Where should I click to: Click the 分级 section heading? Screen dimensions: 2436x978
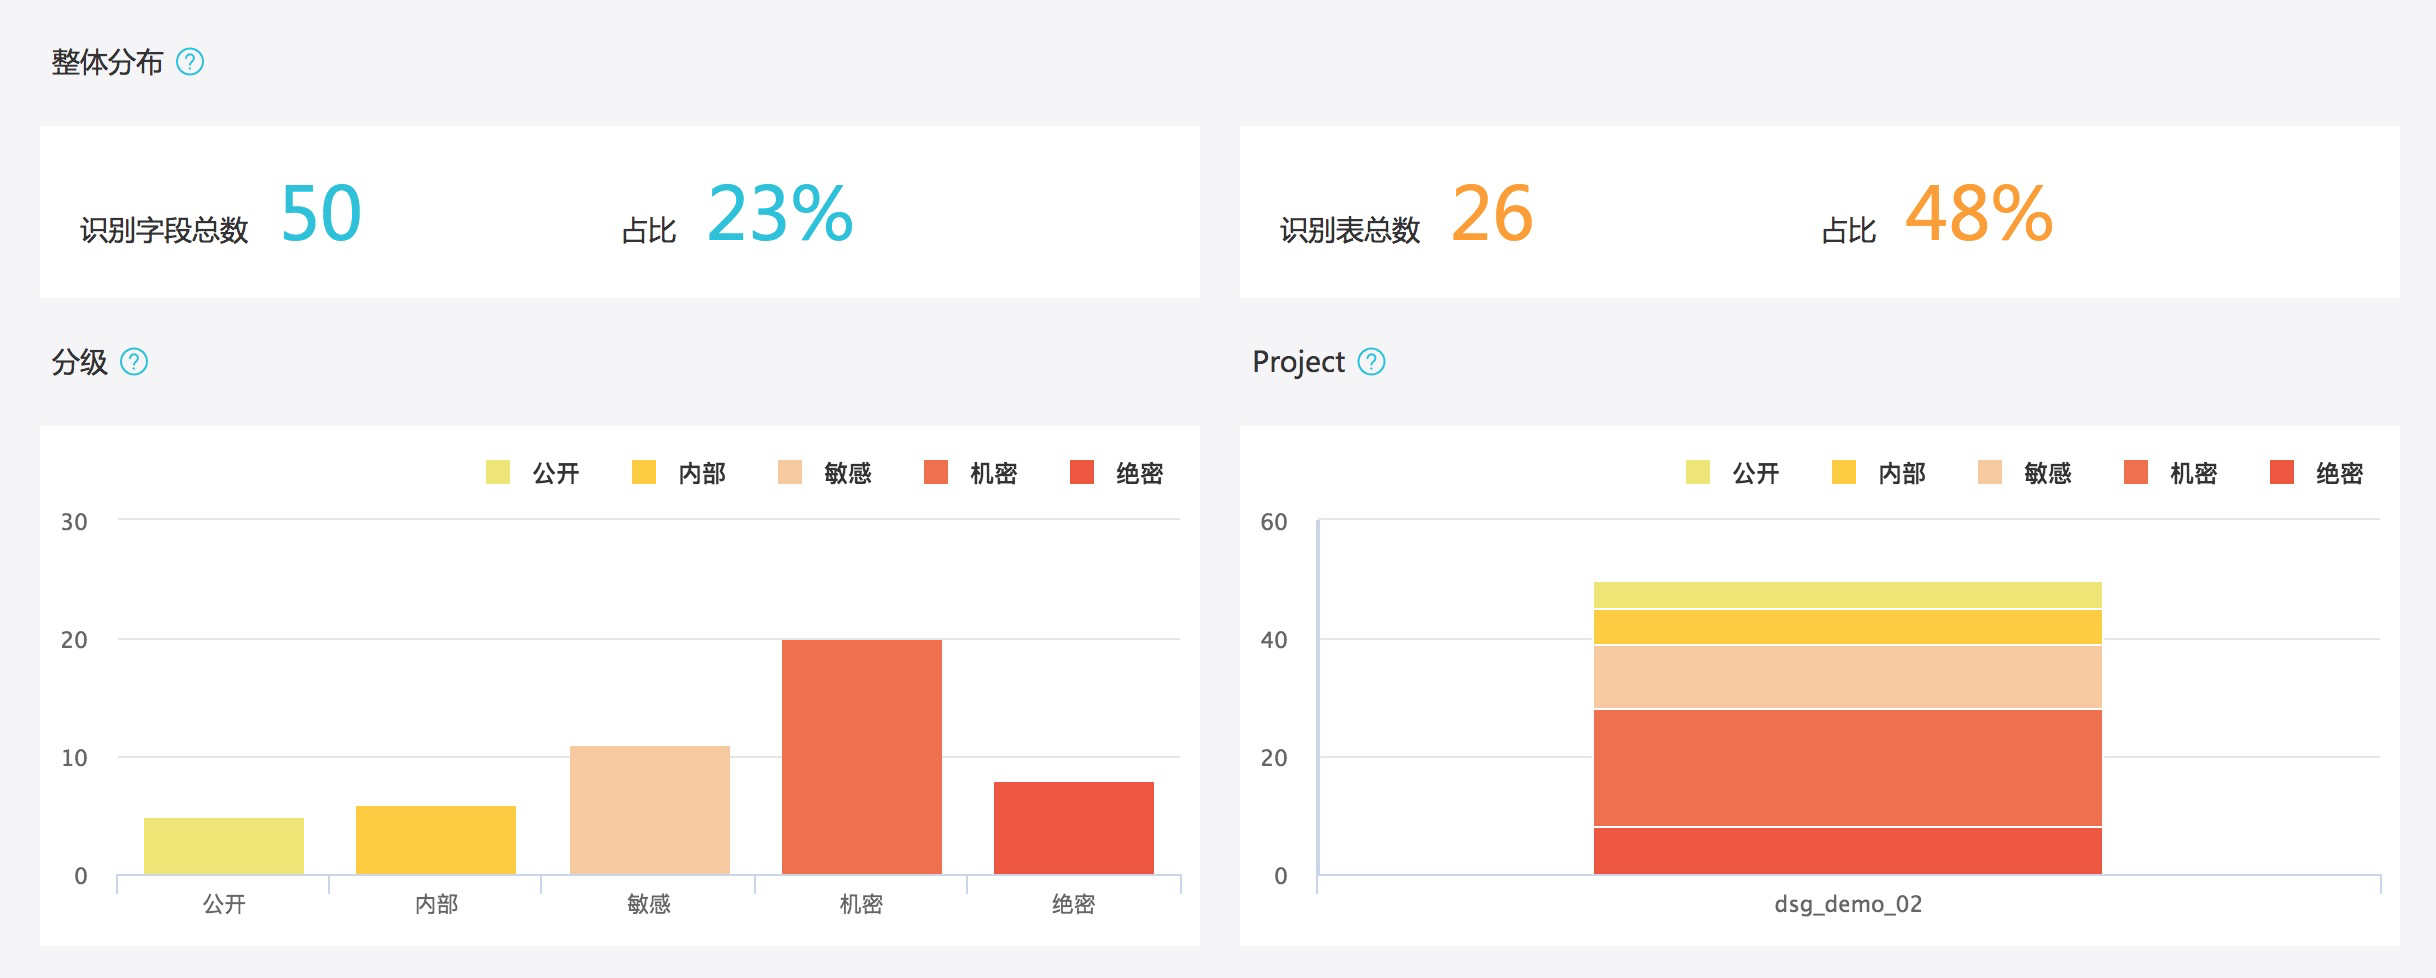79,362
